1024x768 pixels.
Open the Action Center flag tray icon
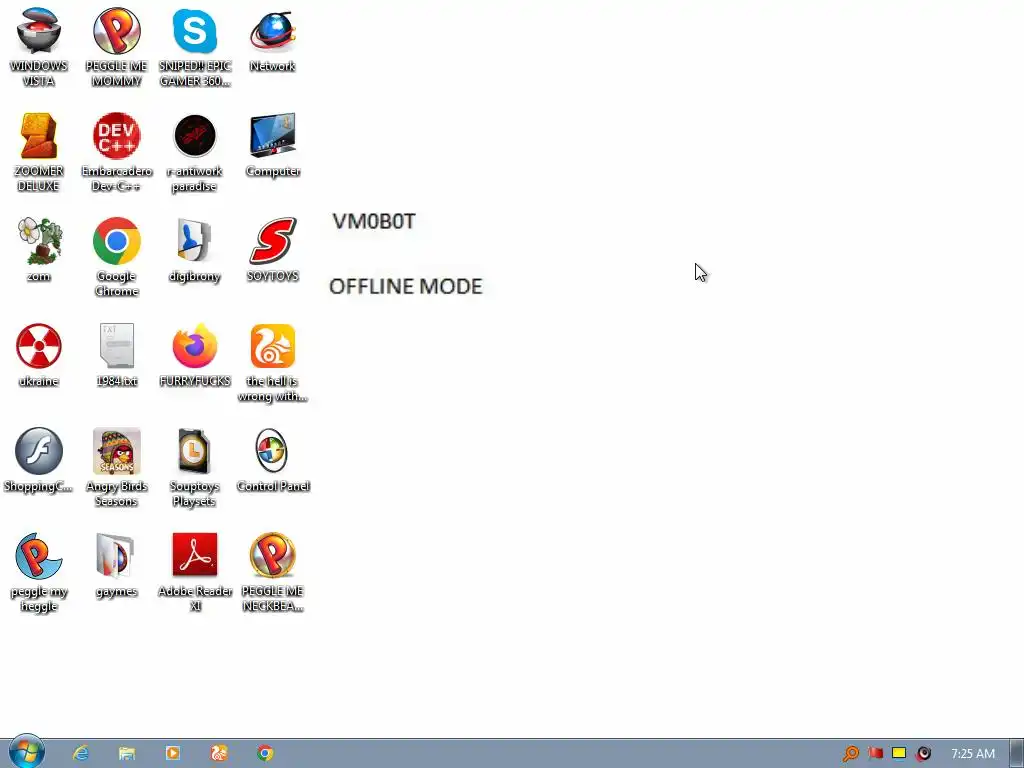pyautogui.click(x=875, y=754)
